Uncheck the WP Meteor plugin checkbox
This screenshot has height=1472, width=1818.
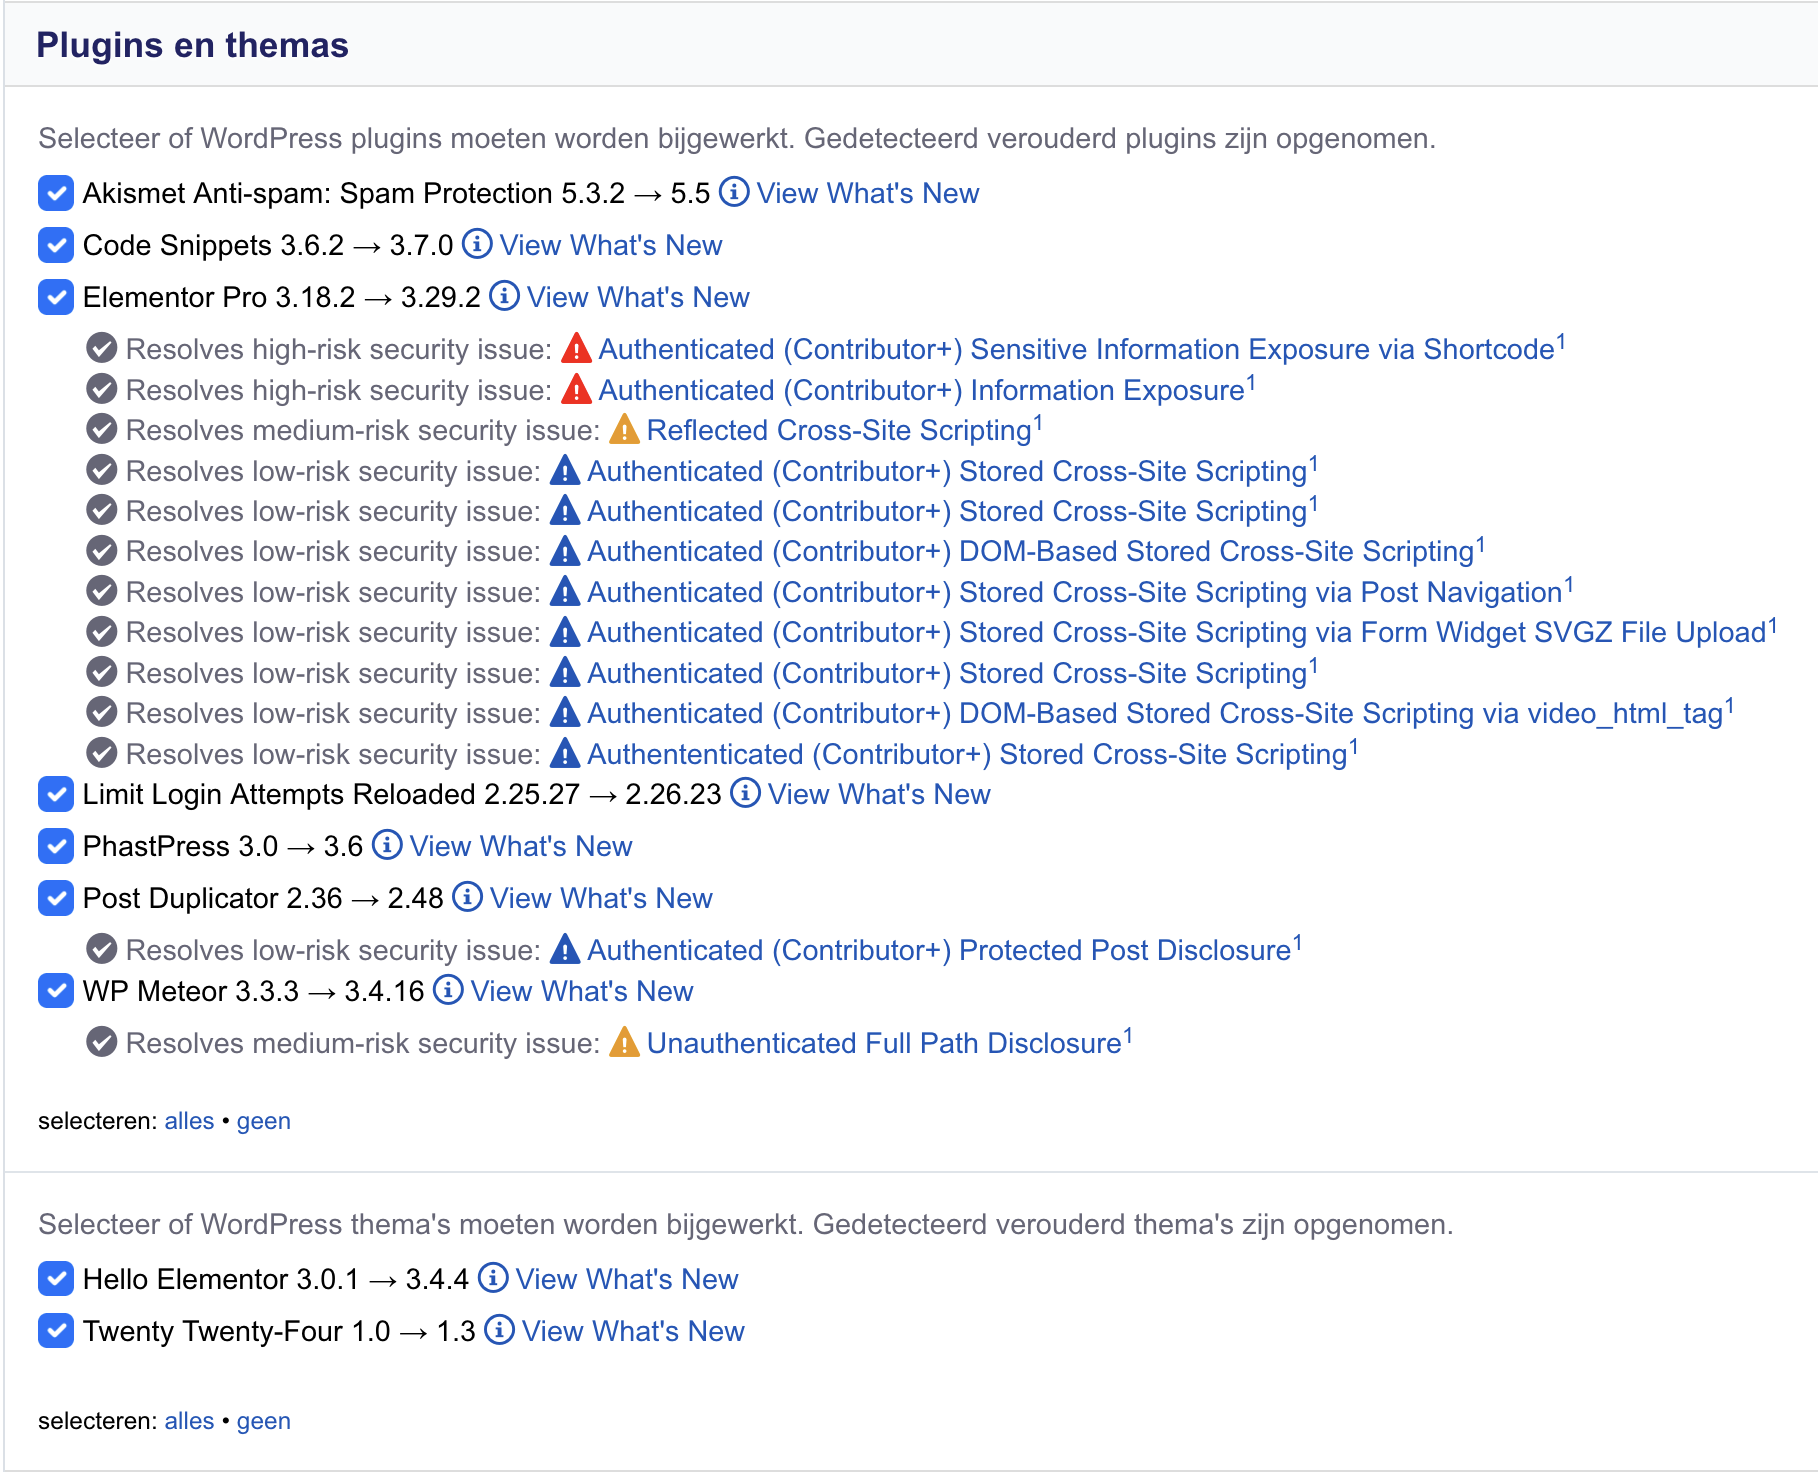pyautogui.click(x=56, y=991)
